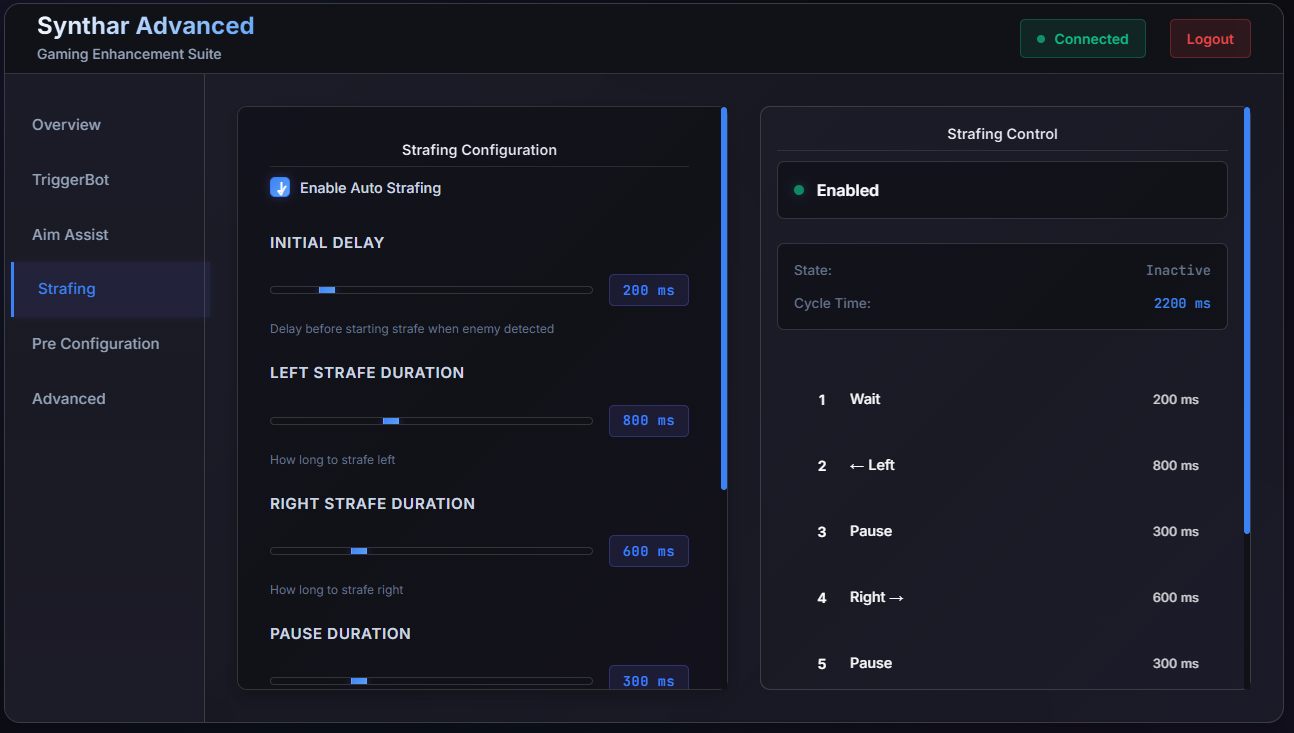Image resolution: width=1294 pixels, height=733 pixels.
Task: Select the 800 ms Left Strafe value box
Action: [648, 421]
